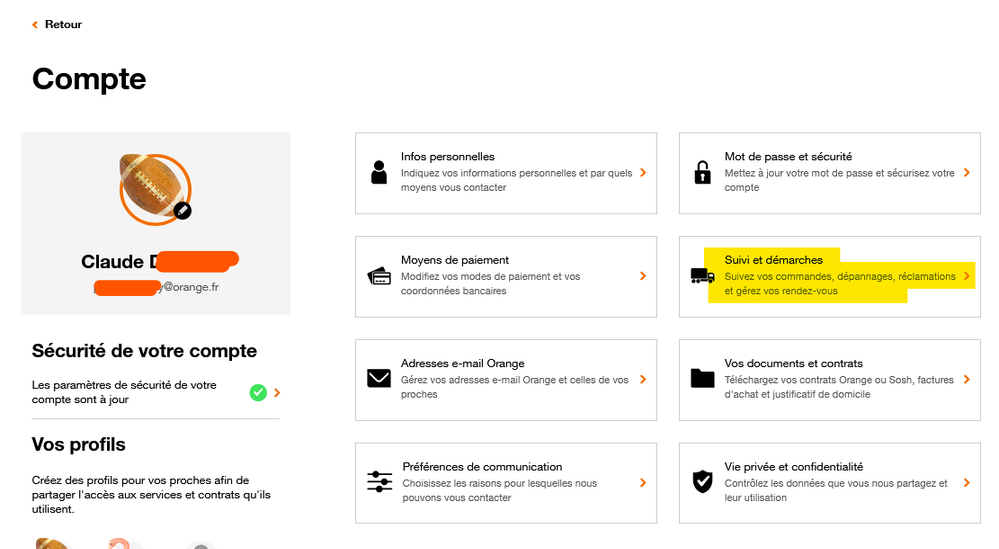The image size is (999, 549).
Task: Click the green security status checkmark
Action: tap(258, 392)
